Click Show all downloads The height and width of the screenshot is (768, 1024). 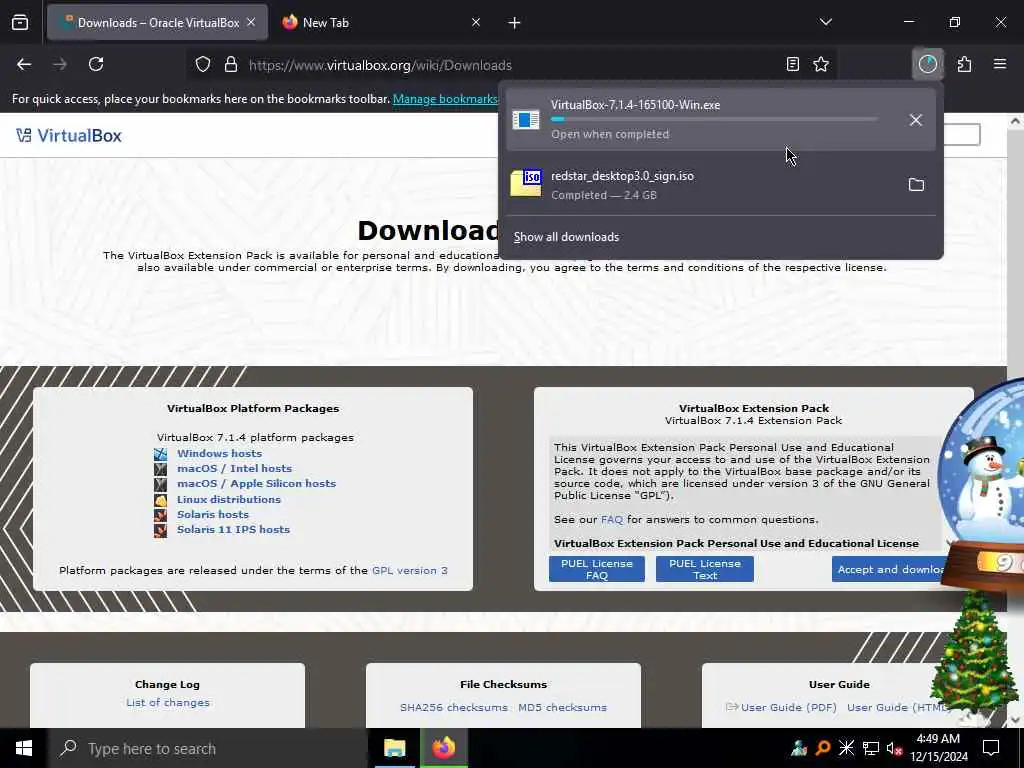(x=566, y=237)
